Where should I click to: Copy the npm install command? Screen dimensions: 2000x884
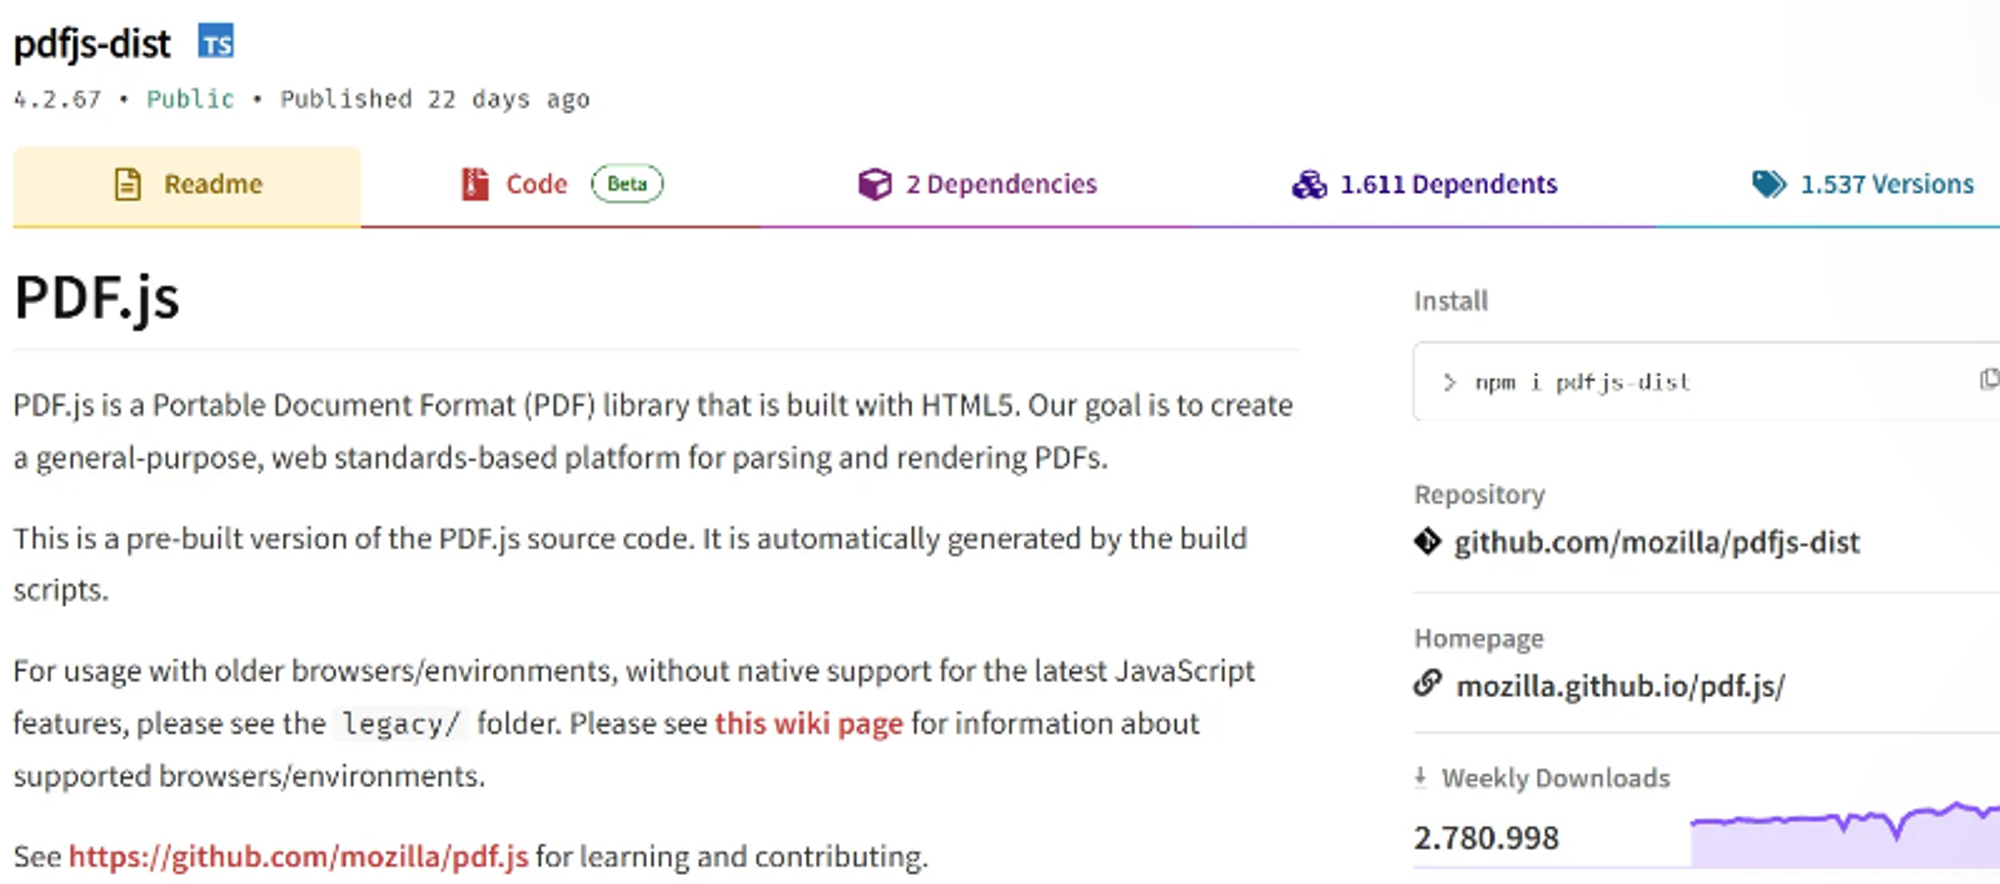point(1989,379)
